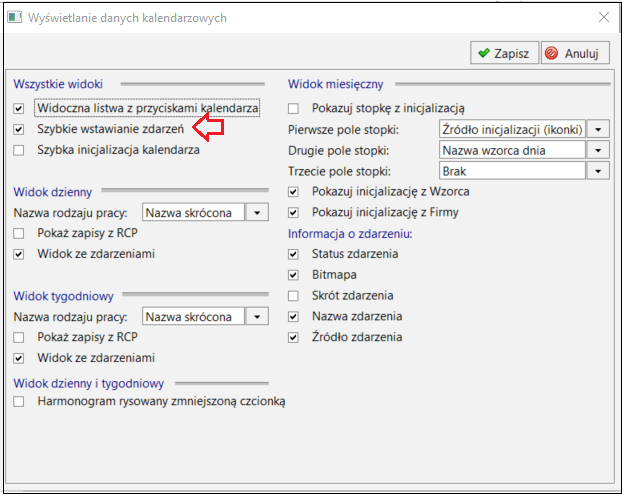Expand Drugie pole stopki dropdown arrow
The image size is (627, 498).
pyautogui.click(x=598, y=150)
